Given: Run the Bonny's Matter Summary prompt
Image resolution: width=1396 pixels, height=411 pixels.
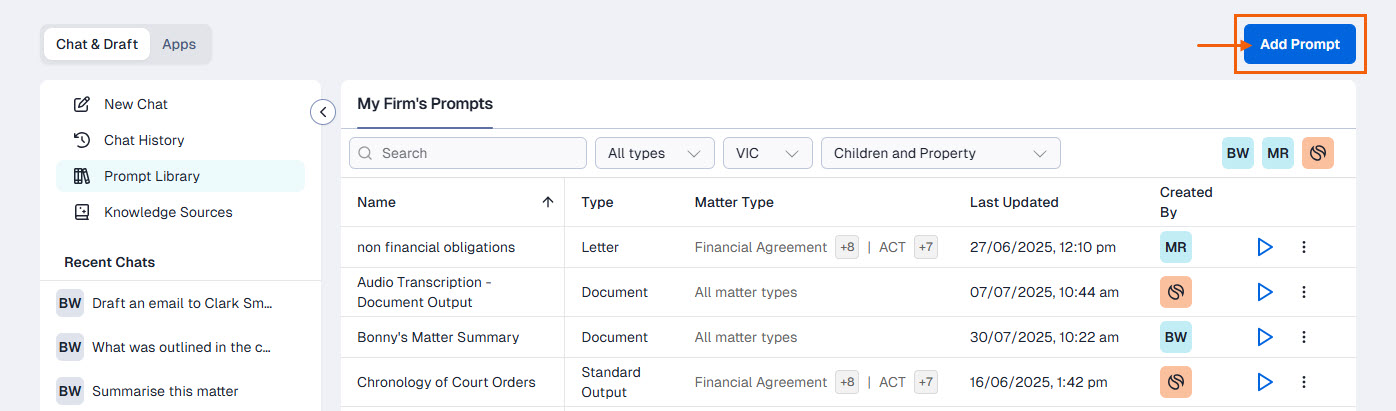Looking at the screenshot, I should tap(1265, 337).
